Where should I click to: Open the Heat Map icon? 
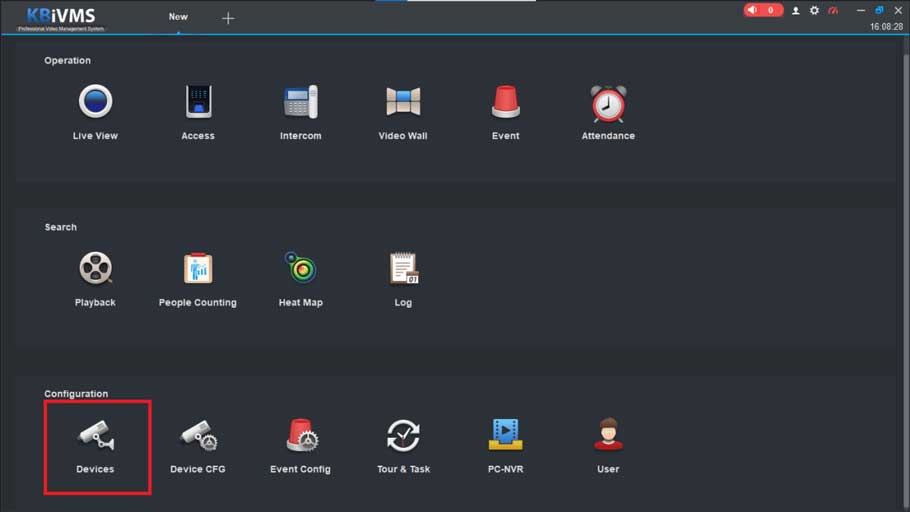click(x=300, y=269)
